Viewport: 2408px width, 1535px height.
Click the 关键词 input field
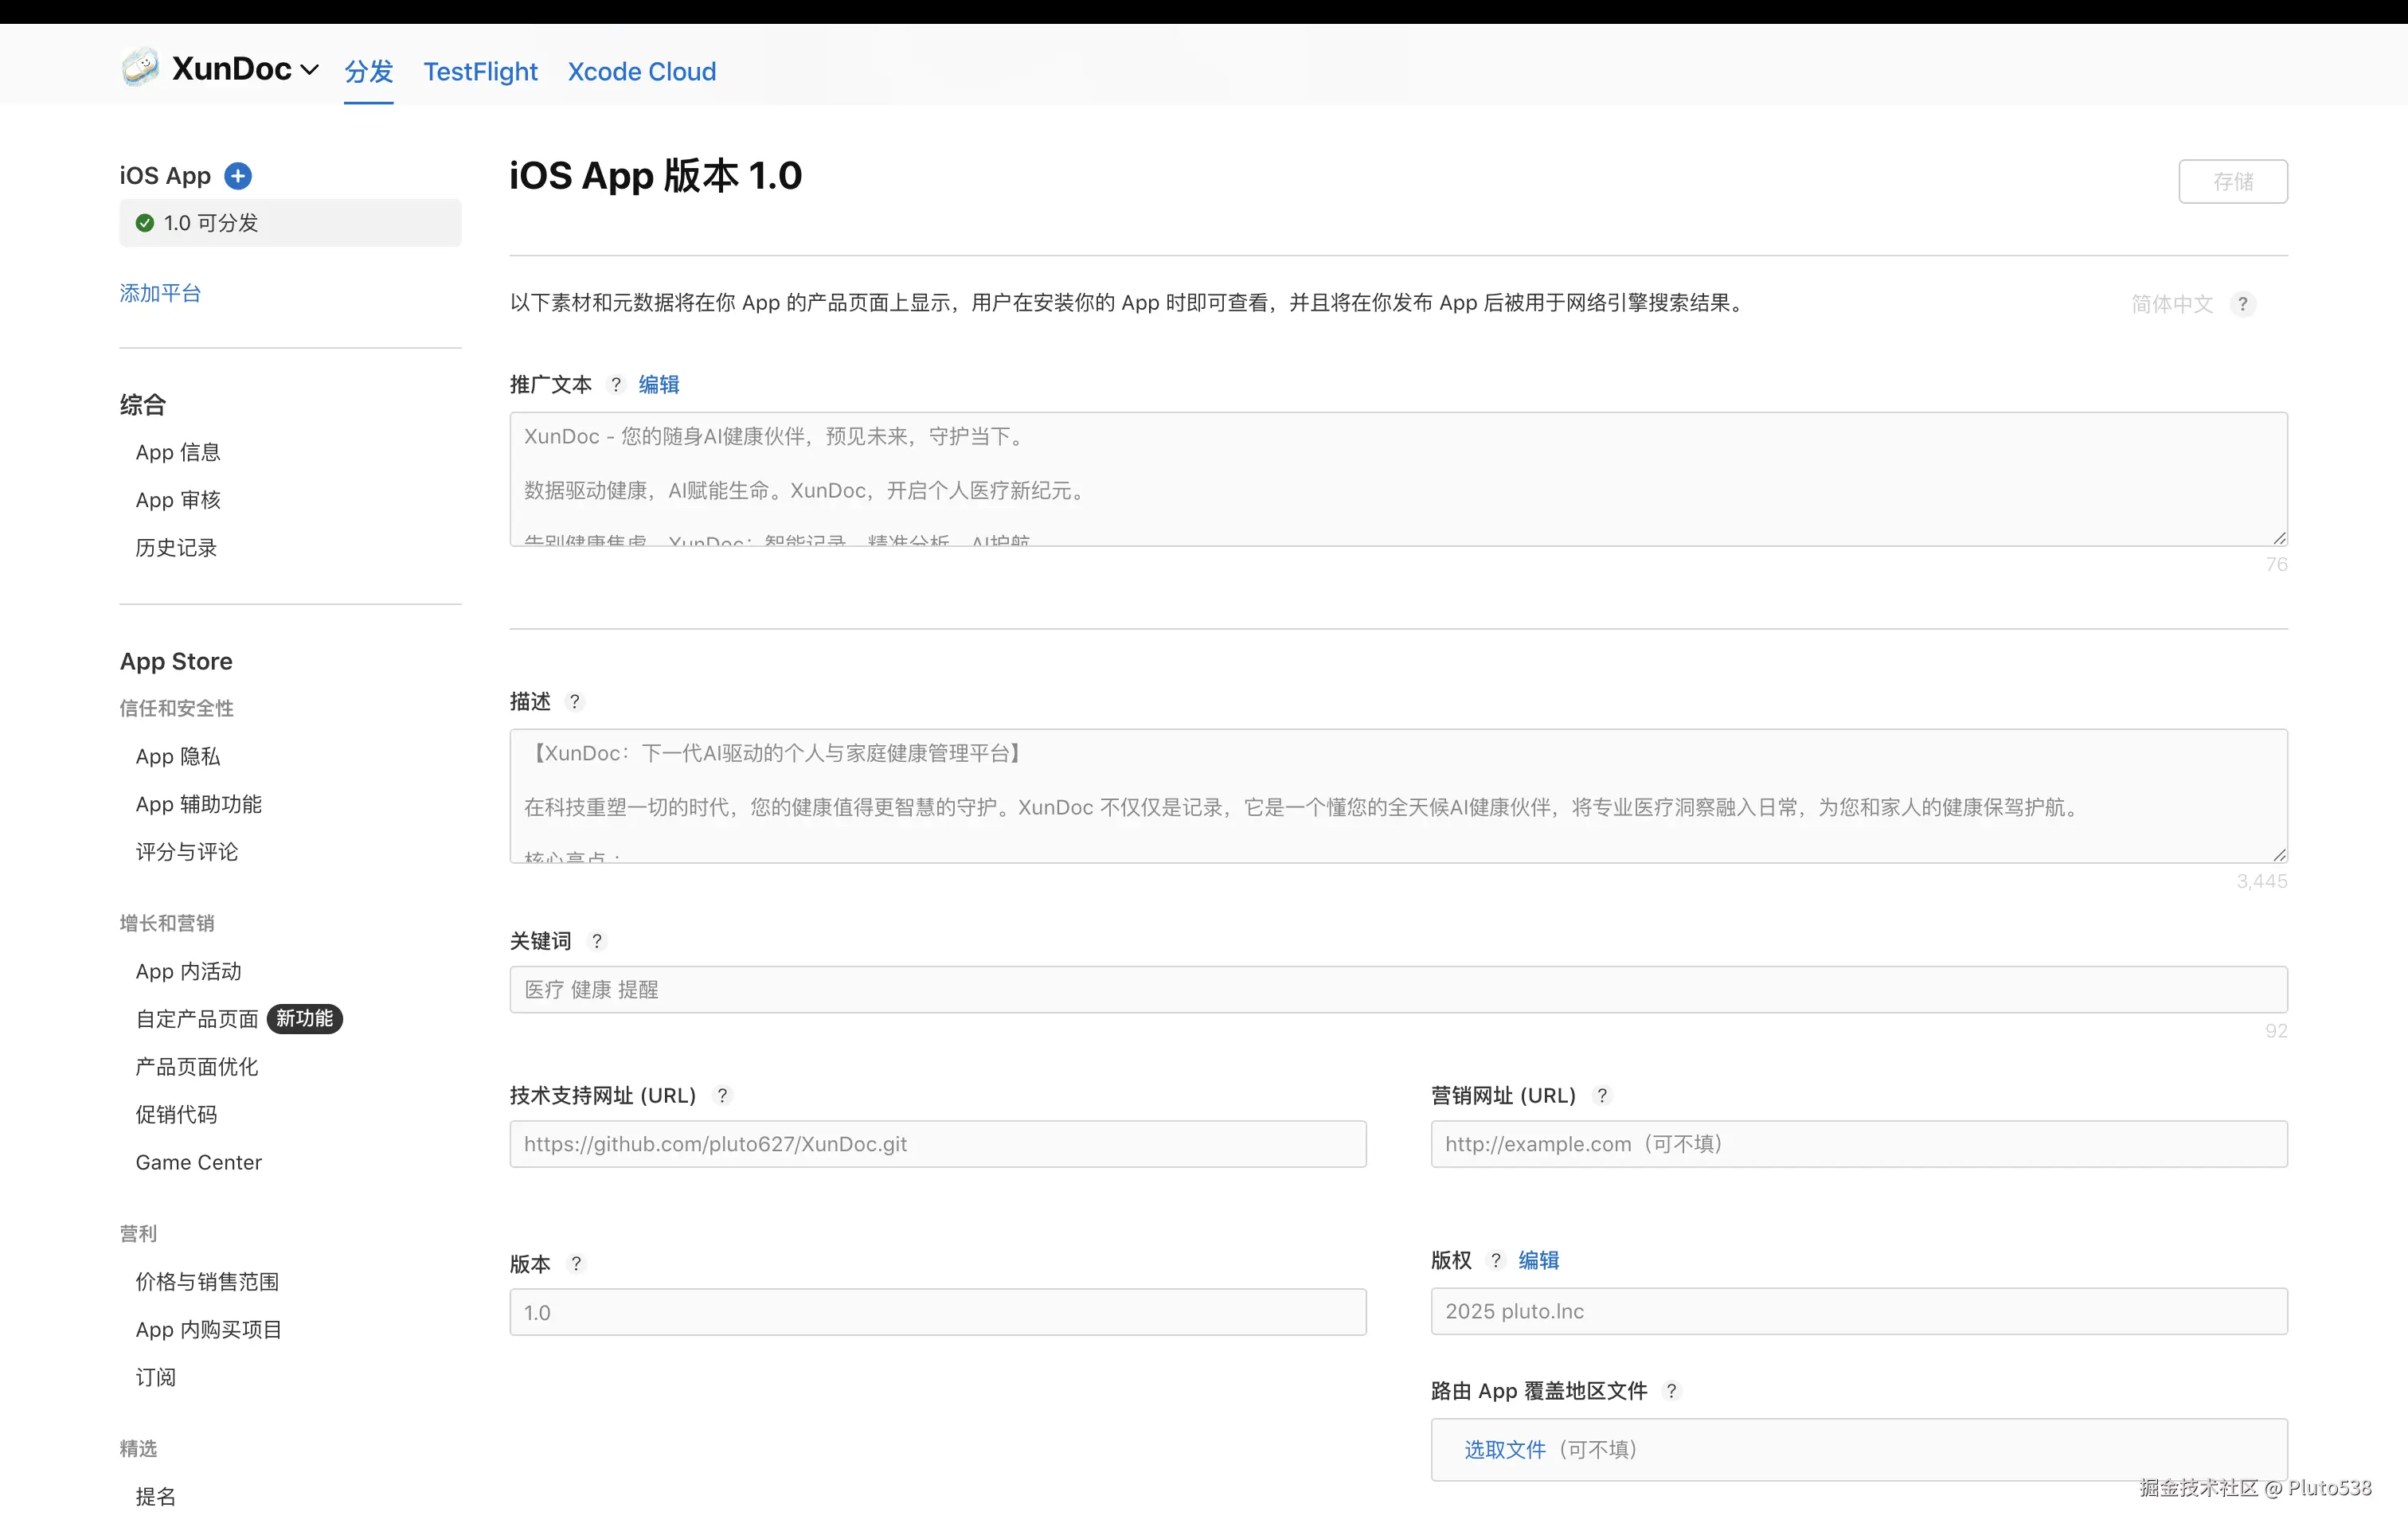1397,989
